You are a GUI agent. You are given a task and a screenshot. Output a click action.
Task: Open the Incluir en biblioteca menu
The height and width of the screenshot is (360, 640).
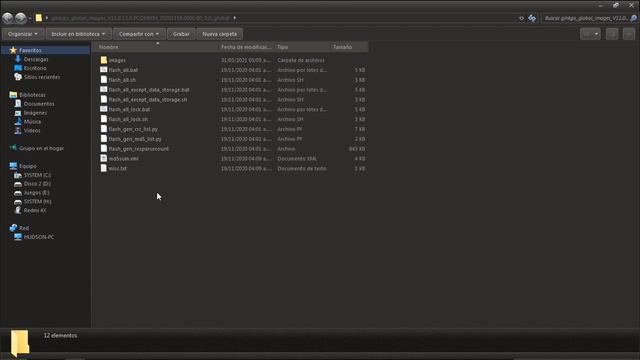[78, 34]
